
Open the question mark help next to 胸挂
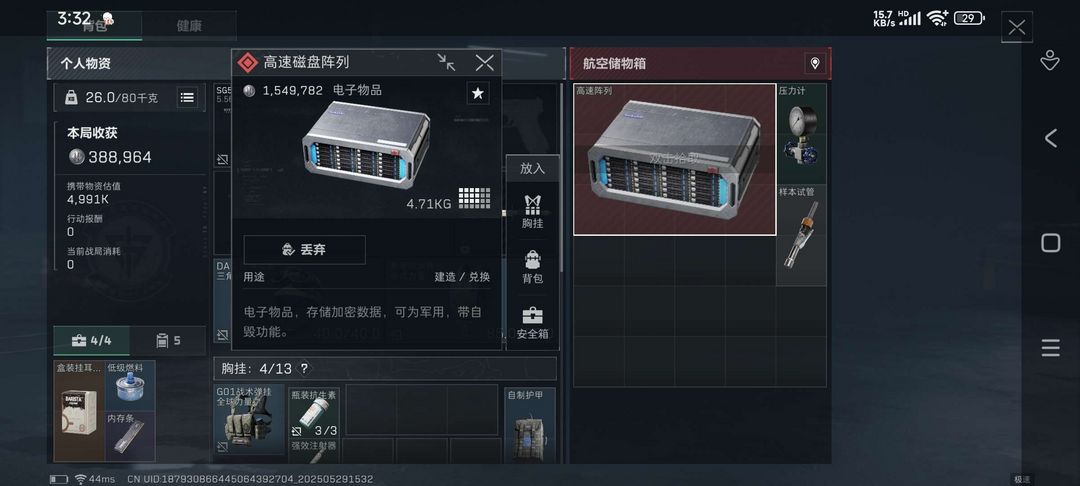pos(304,369)
